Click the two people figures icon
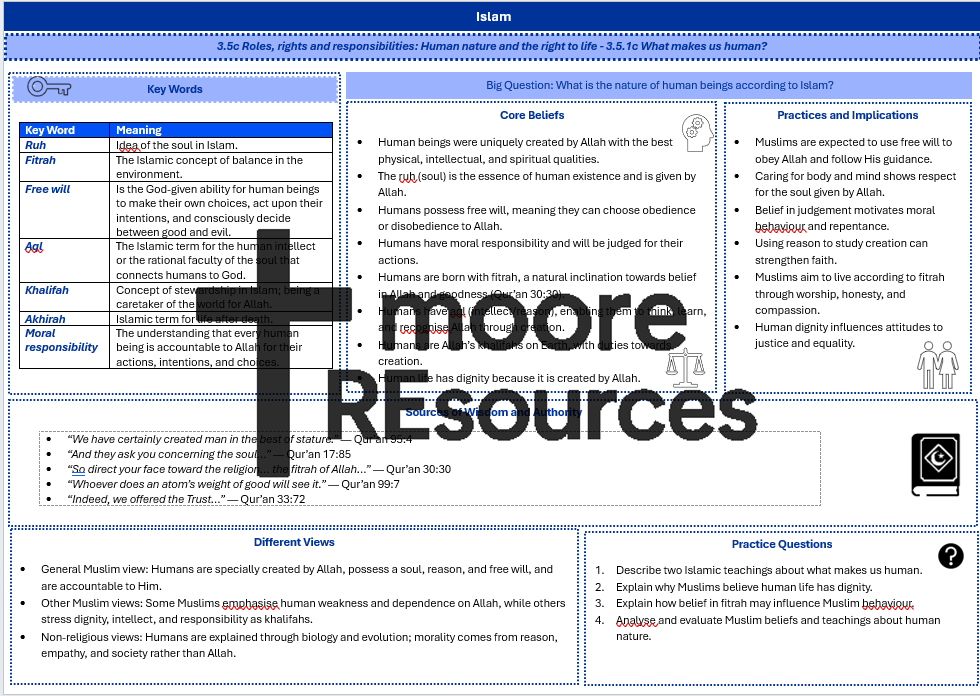Screen dimensions: 980x696 pyautogui.click(x=938, y=365)
